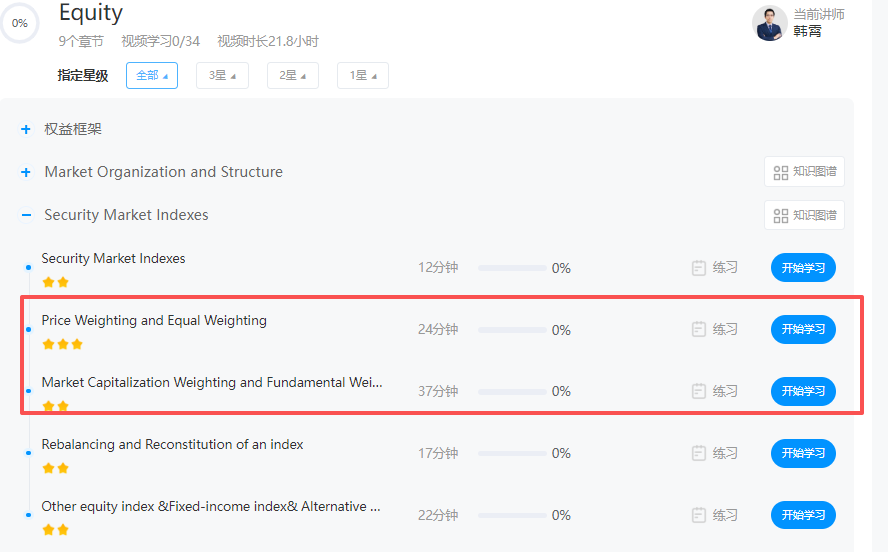
Task: Open 练习 for Rebalancing and Reconstitution lesson
Action: pyautogui.click(x=714, y=454)
